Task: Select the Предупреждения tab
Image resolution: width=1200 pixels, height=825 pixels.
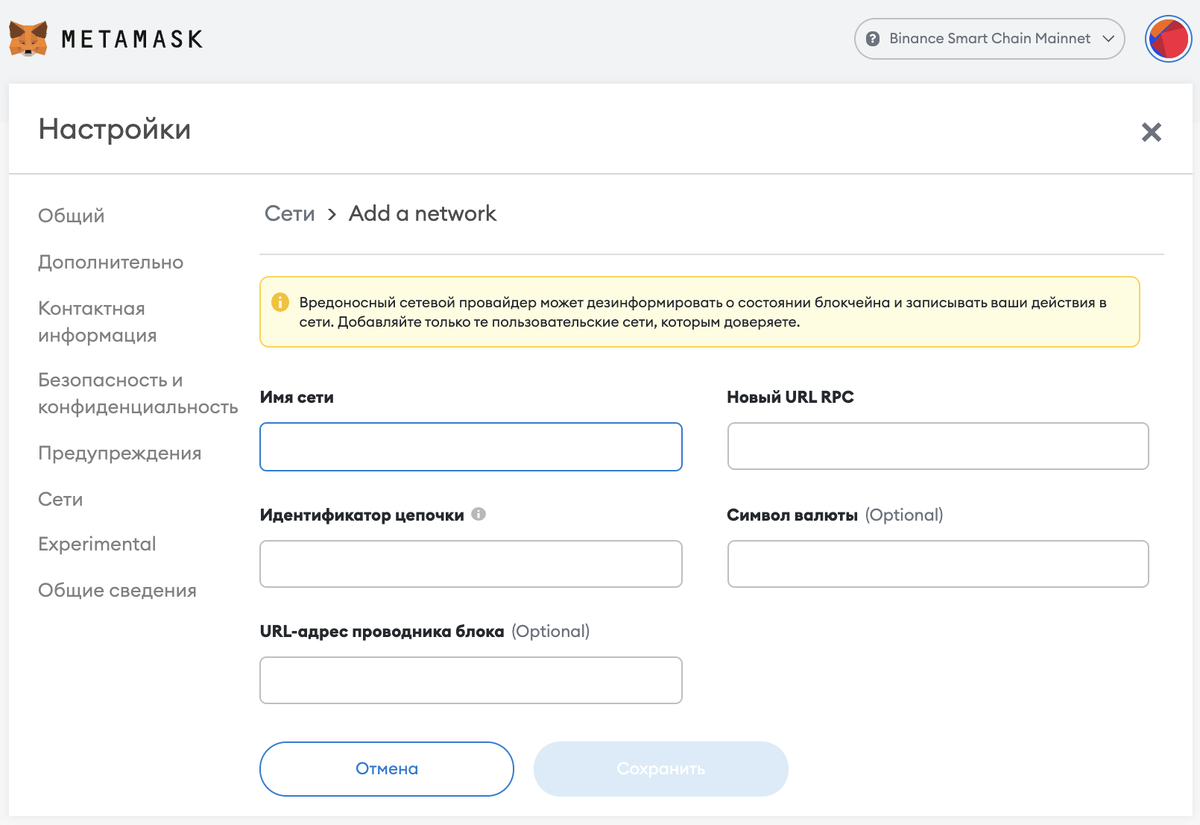Action: 120,453
